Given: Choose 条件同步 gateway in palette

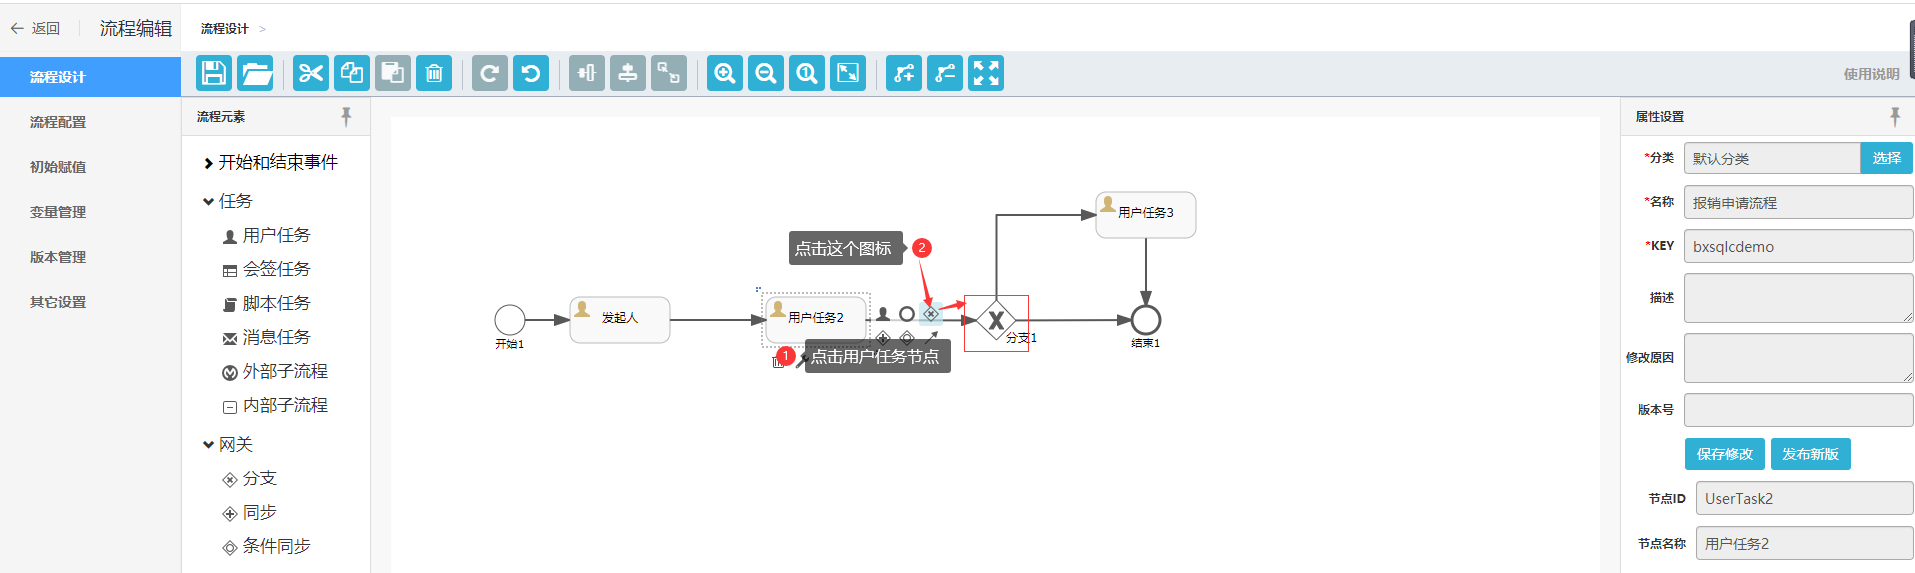Looking at the screenshot, I should [267, 546].
